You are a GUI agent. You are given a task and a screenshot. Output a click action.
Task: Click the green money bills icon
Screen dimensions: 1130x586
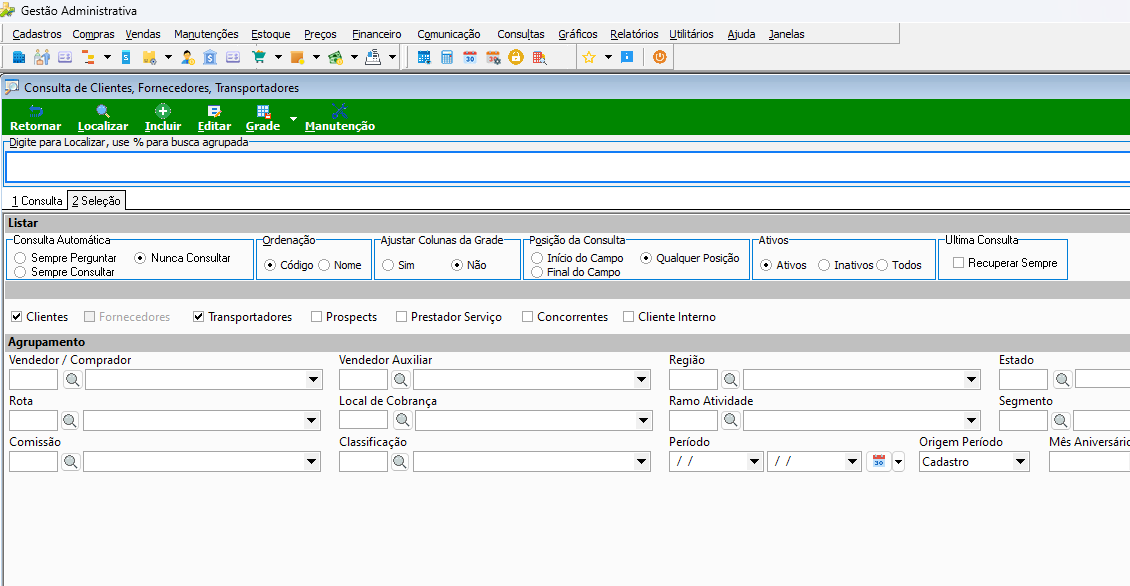pos(335,57)
